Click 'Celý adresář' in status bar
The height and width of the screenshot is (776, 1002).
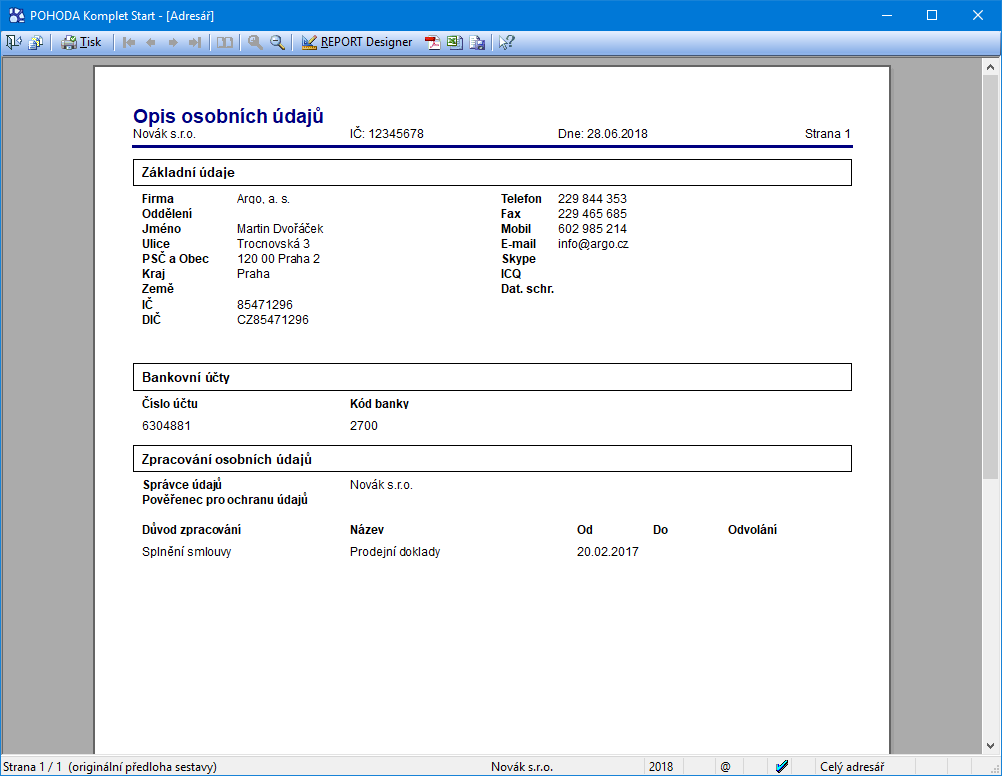(852, 766)
